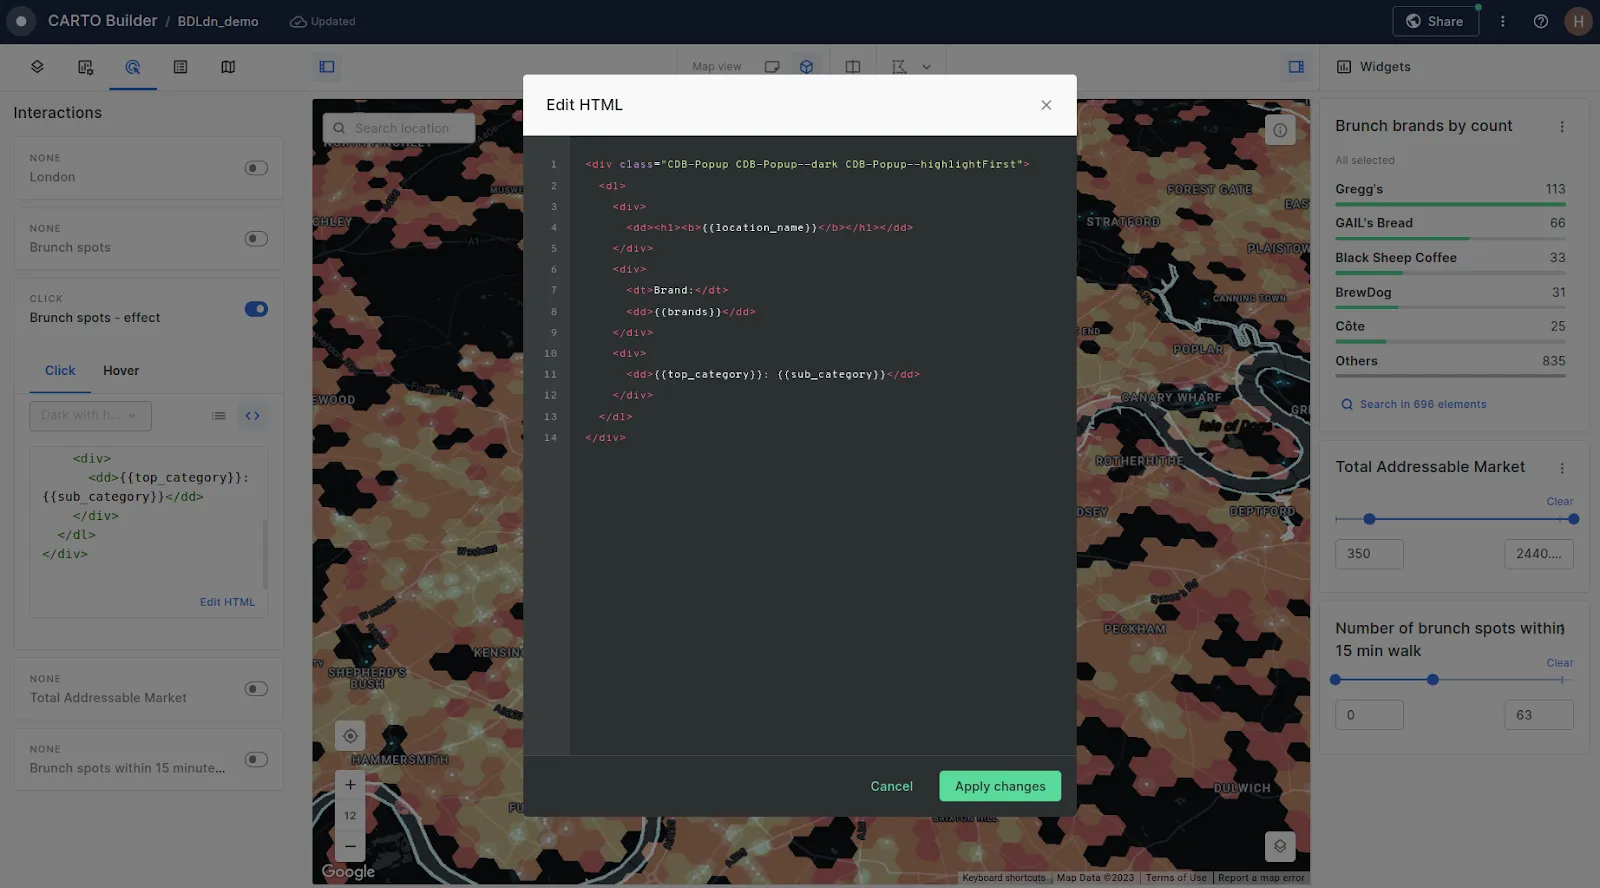This screenshot has width=1600, height=888.
Task: Switch to the Hover tab
Action: (x=121, y=371)
